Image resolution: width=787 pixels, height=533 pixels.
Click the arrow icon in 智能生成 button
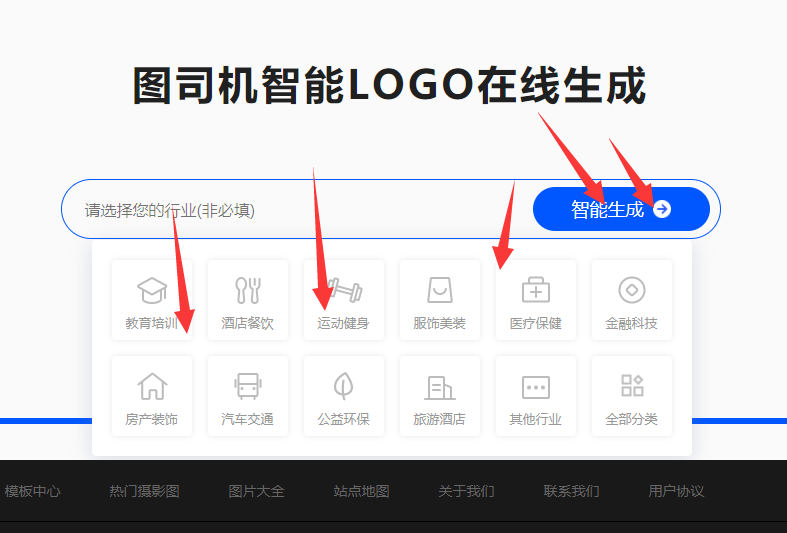point(662,209)
